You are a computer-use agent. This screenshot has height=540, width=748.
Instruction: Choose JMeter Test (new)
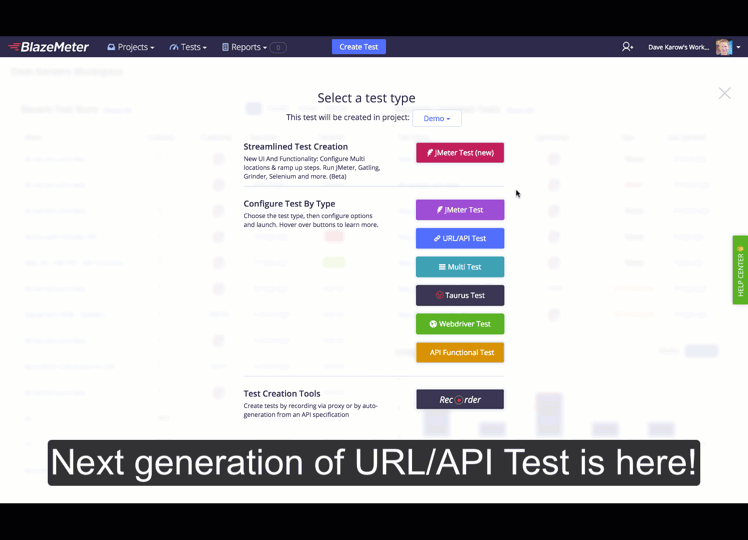click(x=460, y=153)
